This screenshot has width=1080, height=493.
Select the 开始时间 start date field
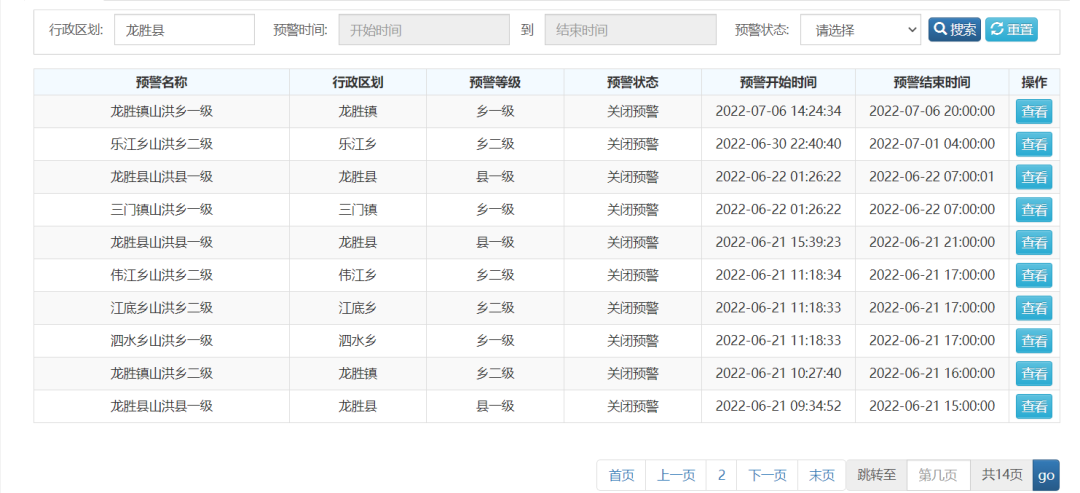[423, 30]
